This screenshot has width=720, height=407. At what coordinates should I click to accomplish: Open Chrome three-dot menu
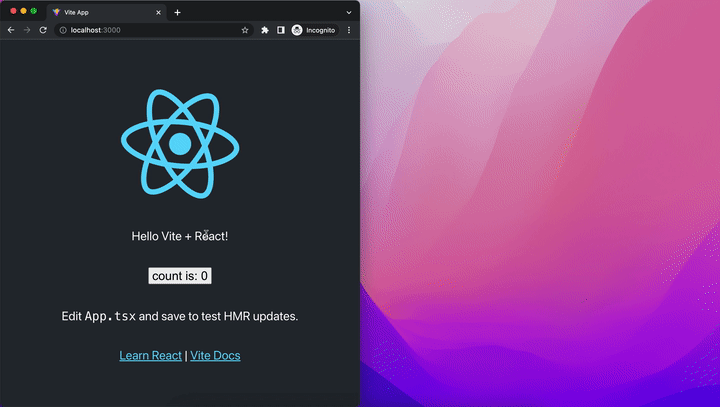(x=349, y=30)
